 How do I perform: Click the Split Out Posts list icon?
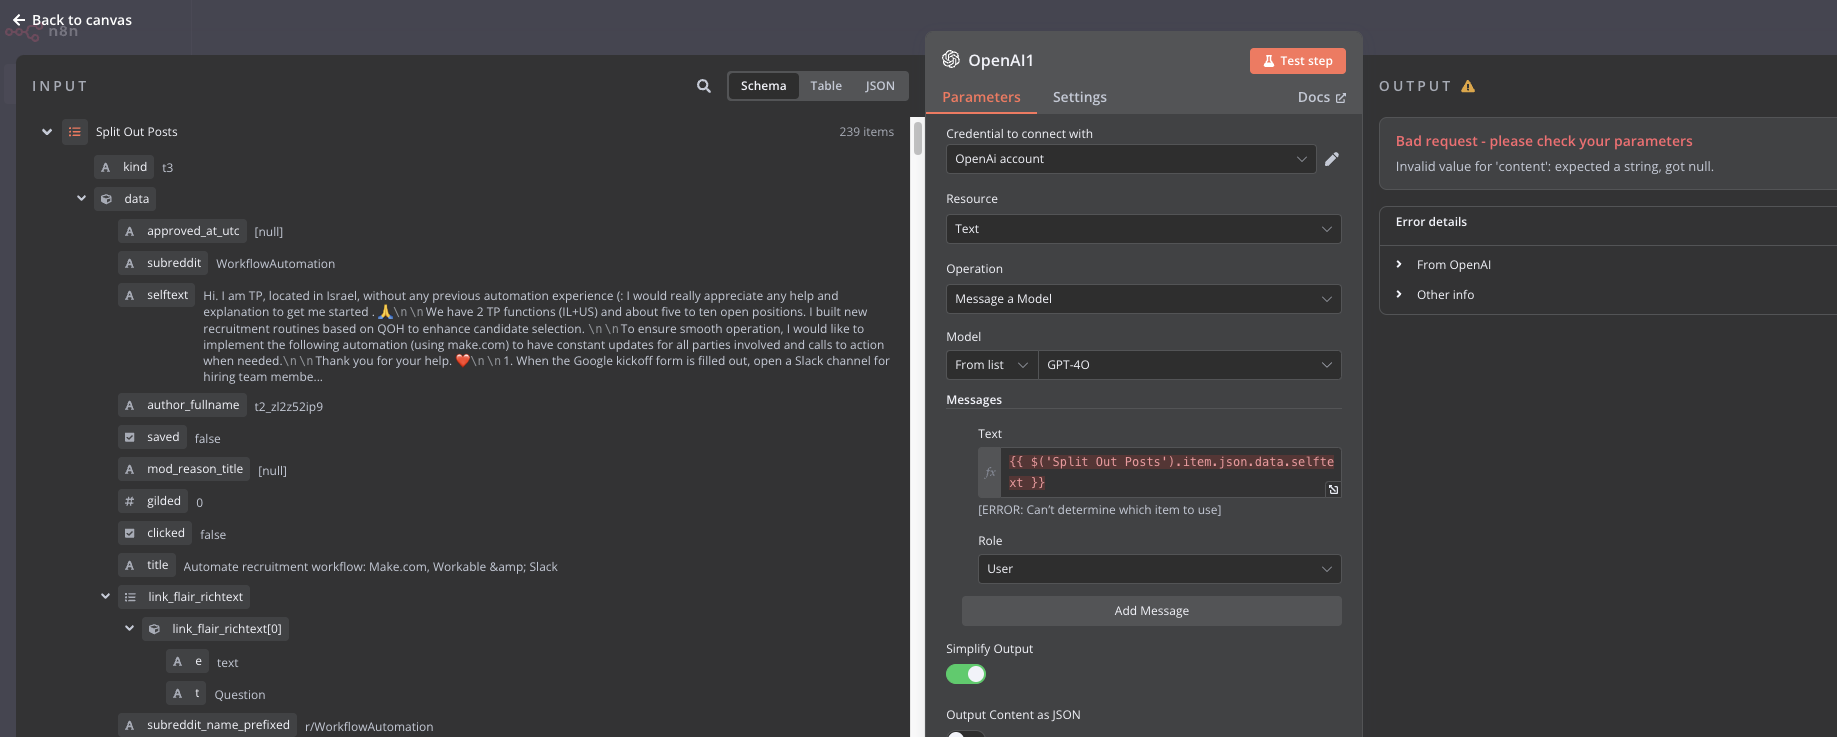[x=75, y=132]
